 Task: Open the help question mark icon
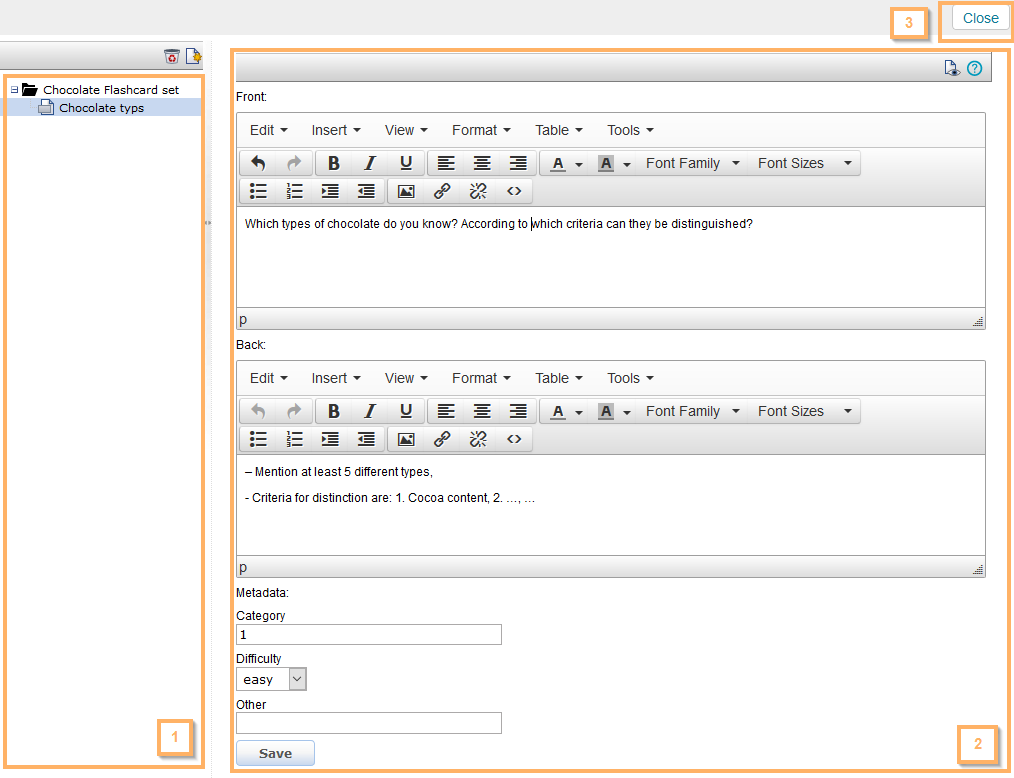(x=974, y=68)
